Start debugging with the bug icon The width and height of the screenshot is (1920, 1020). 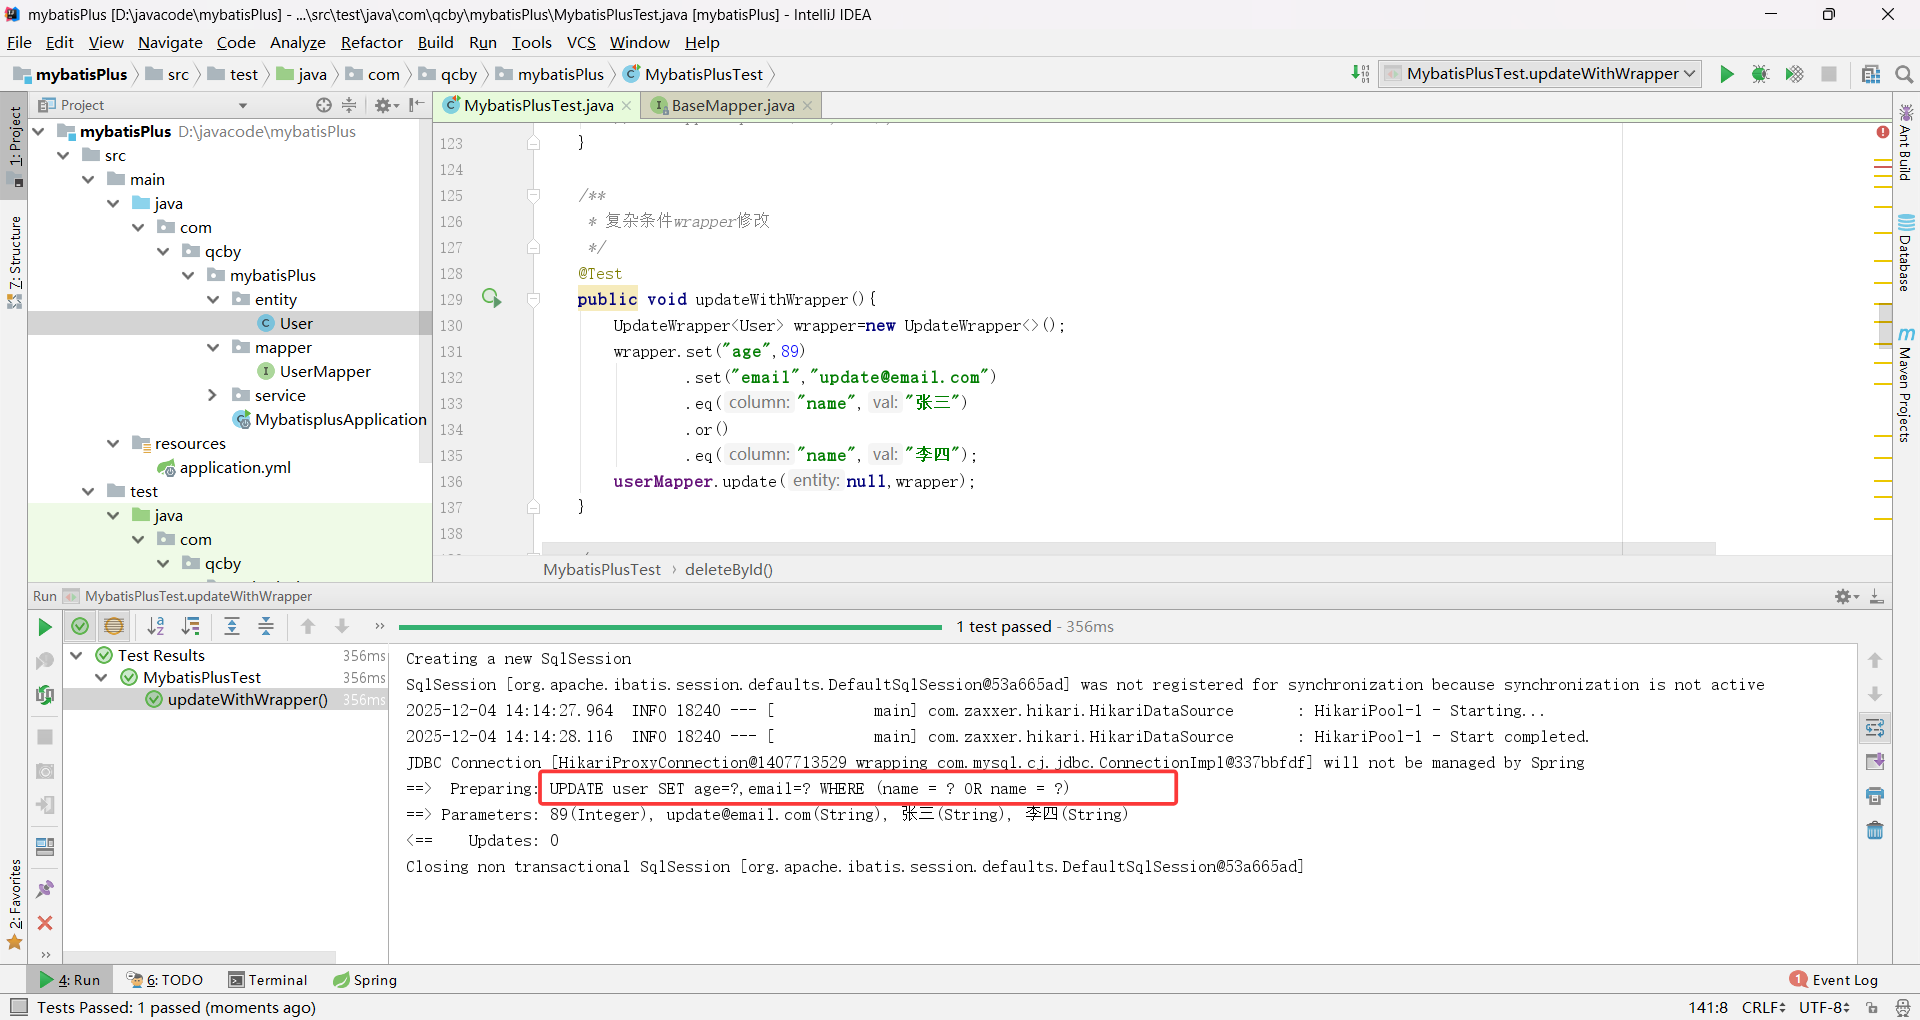pyautogui.click(x=1760, y=74)
